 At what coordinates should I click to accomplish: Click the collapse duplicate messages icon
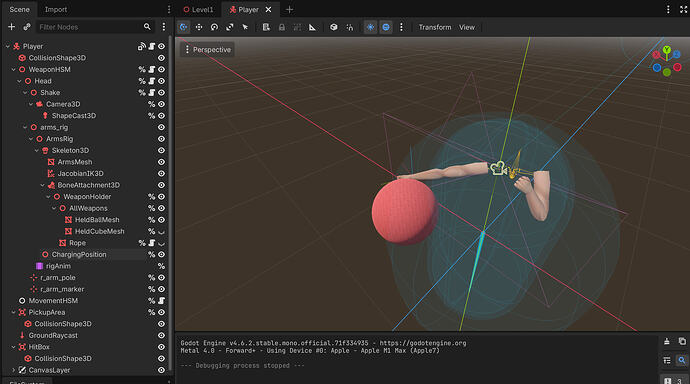tap(667, 360)
